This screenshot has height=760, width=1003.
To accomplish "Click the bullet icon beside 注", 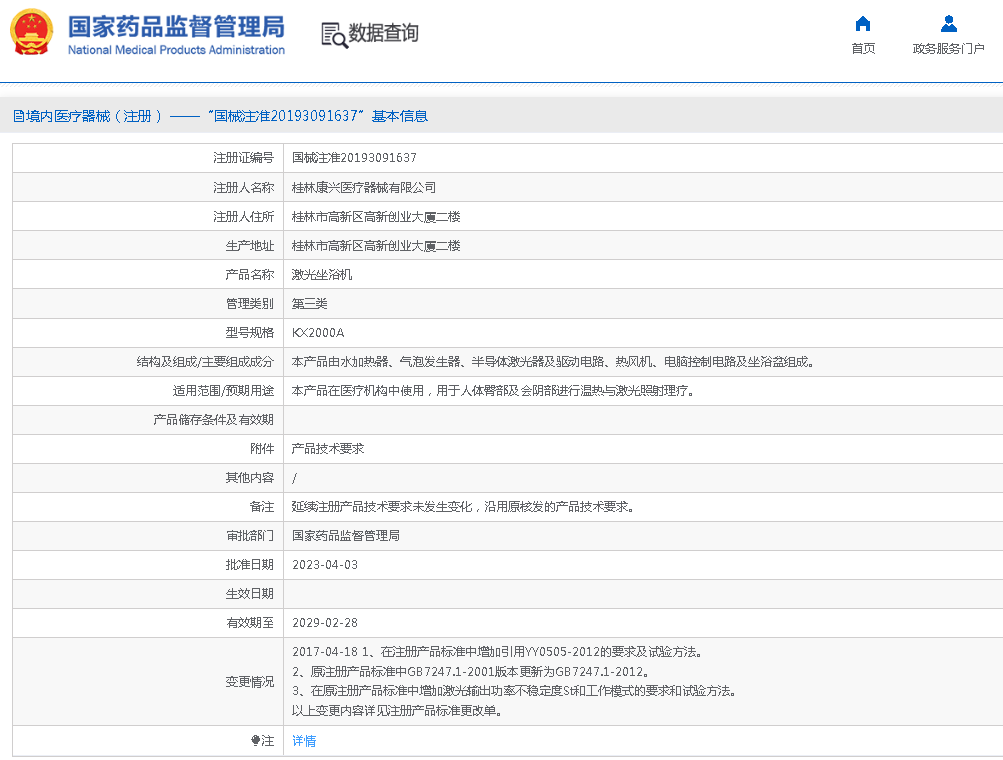I will click(x=255, y=741).
